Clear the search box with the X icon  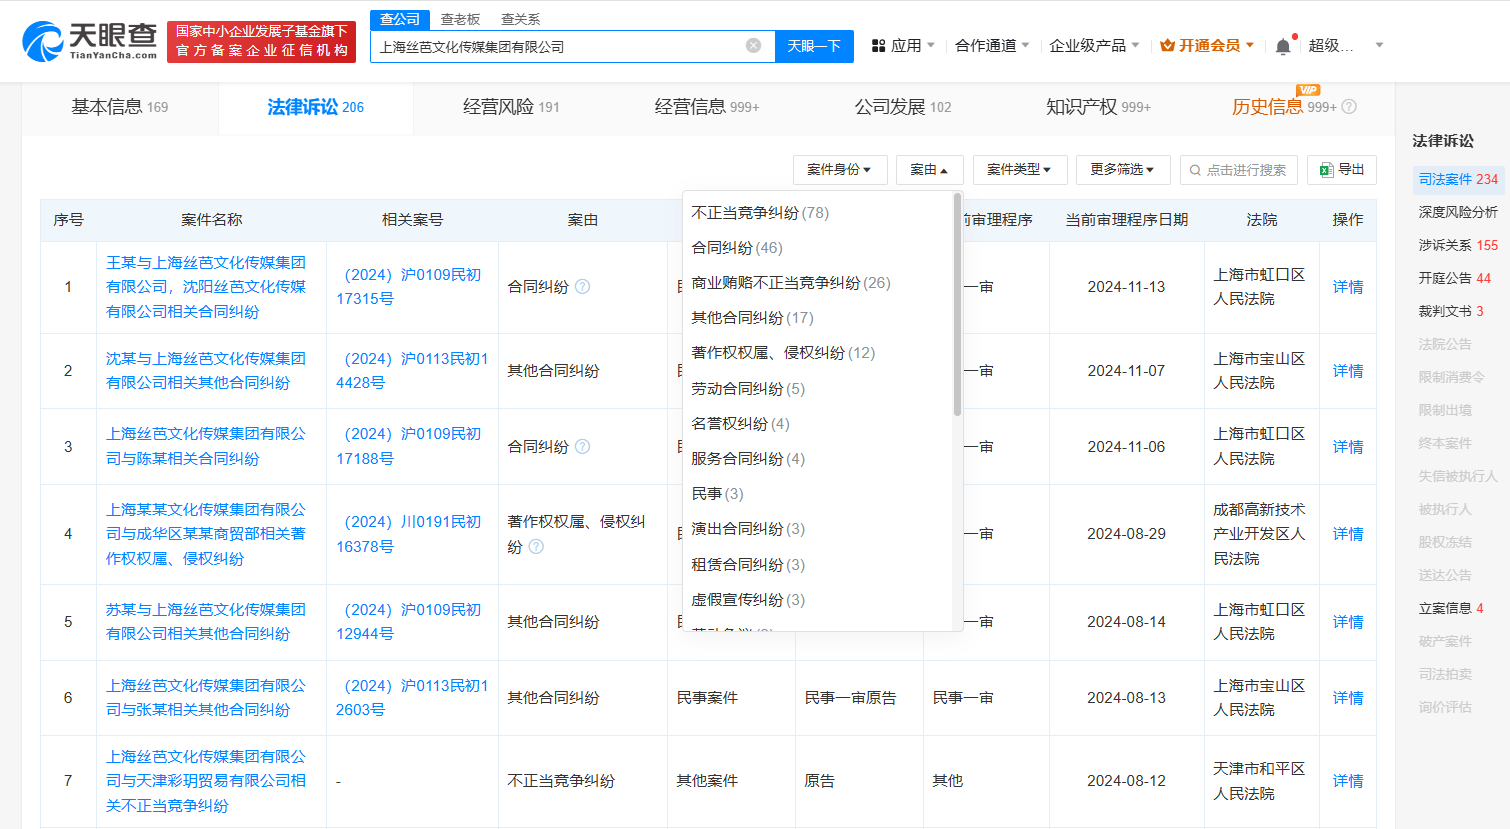(x=754, y=46)
